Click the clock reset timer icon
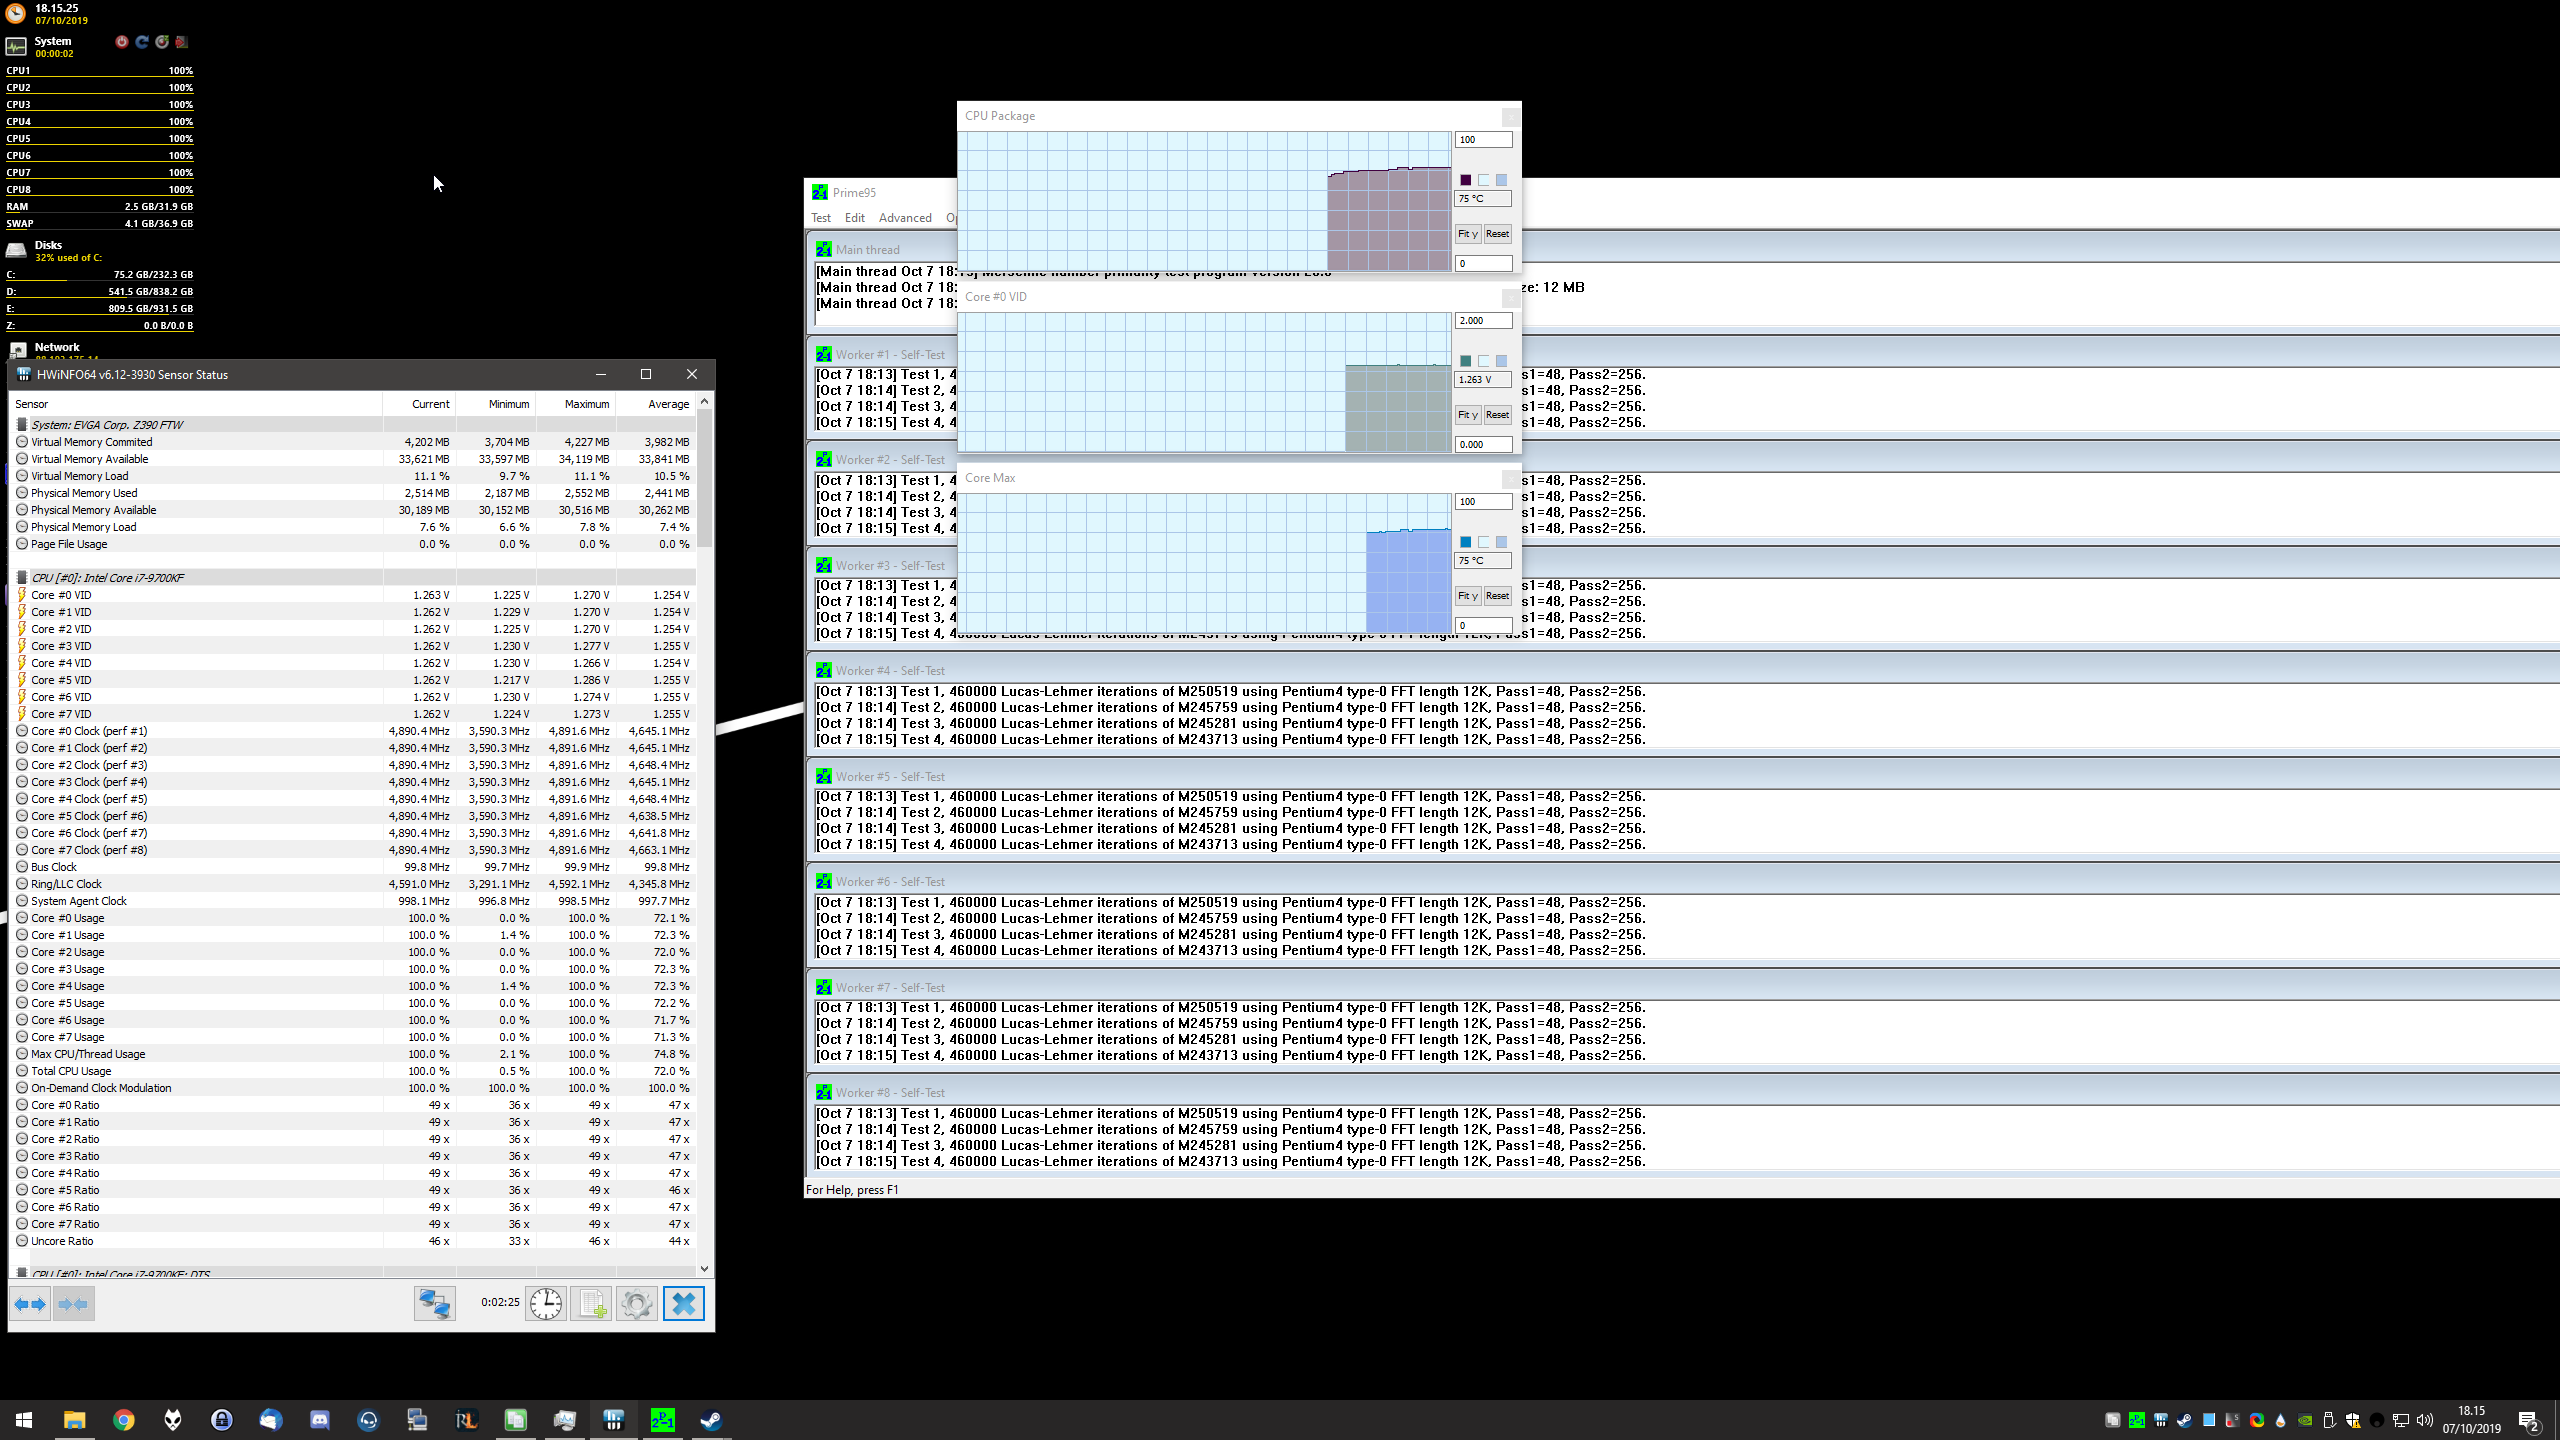 click(x=546, y=1304)
